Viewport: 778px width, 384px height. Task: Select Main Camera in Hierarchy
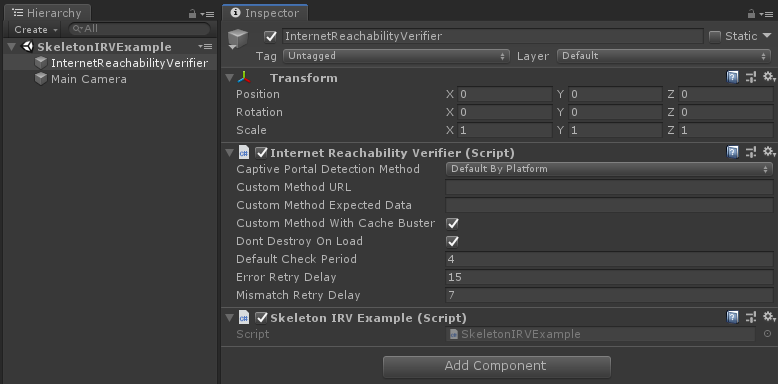[88, 79]
